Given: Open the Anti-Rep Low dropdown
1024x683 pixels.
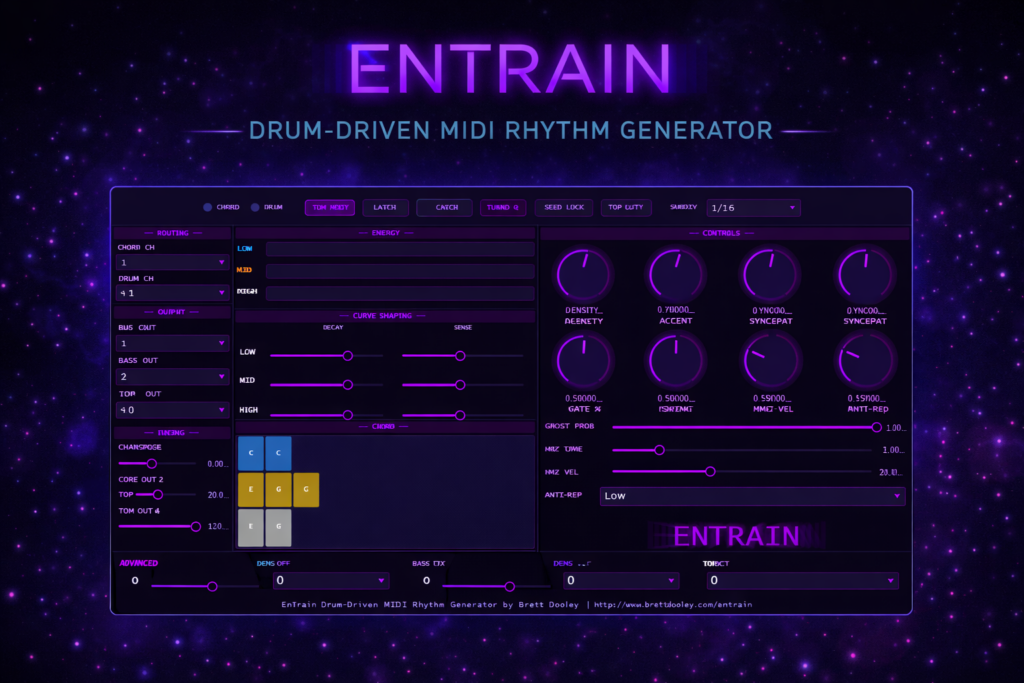Looking at the screenshot, I should (x=751, y=496).
